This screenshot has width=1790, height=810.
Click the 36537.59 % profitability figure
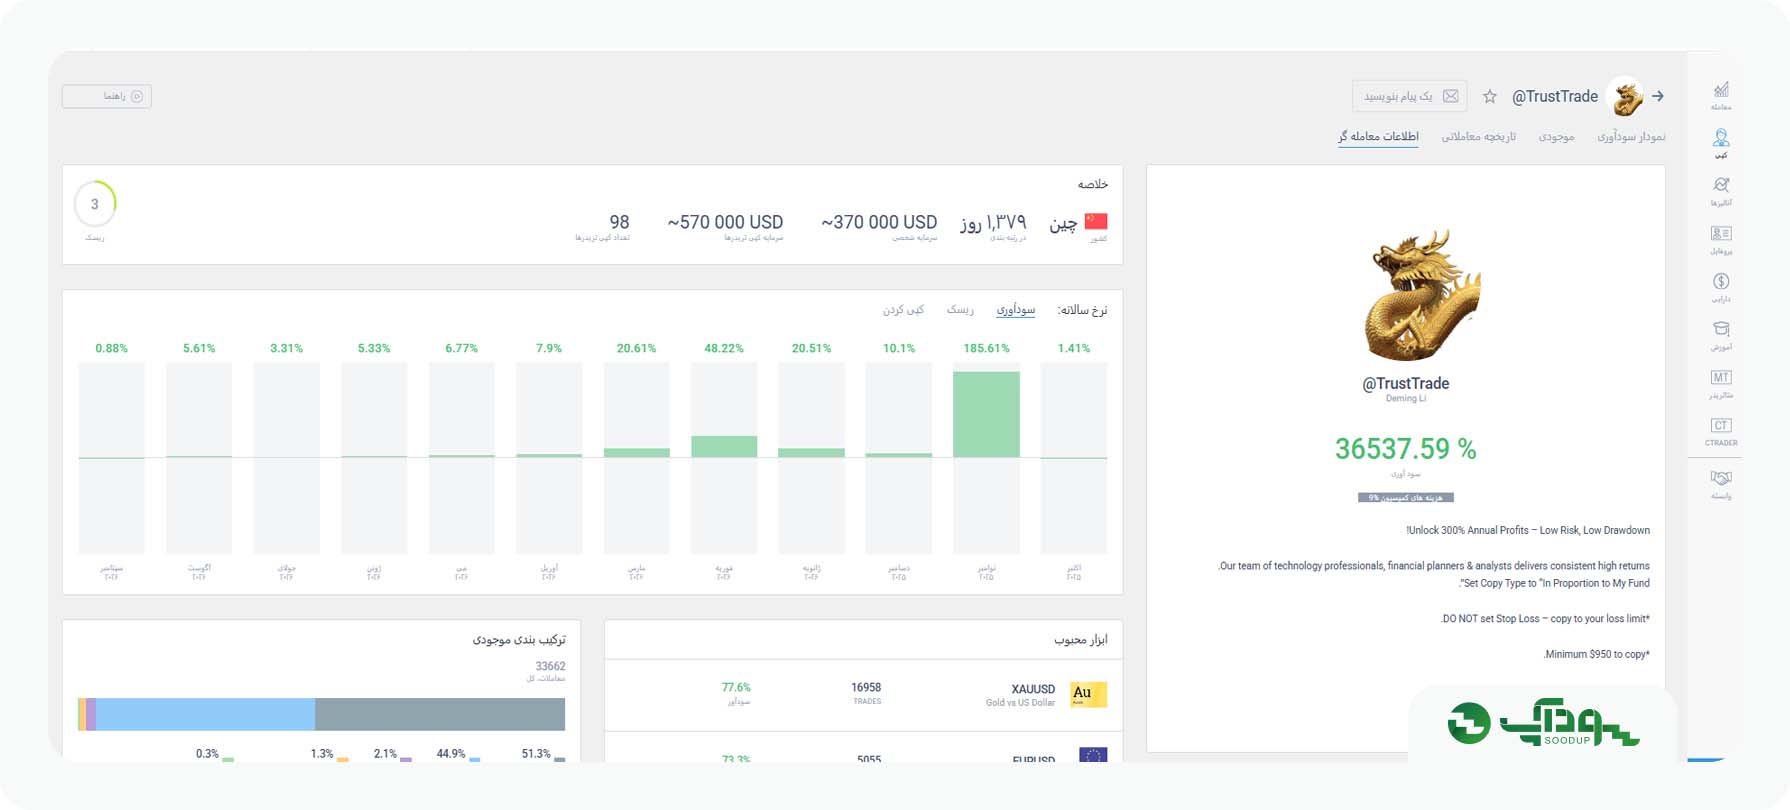click(1405, 449)
